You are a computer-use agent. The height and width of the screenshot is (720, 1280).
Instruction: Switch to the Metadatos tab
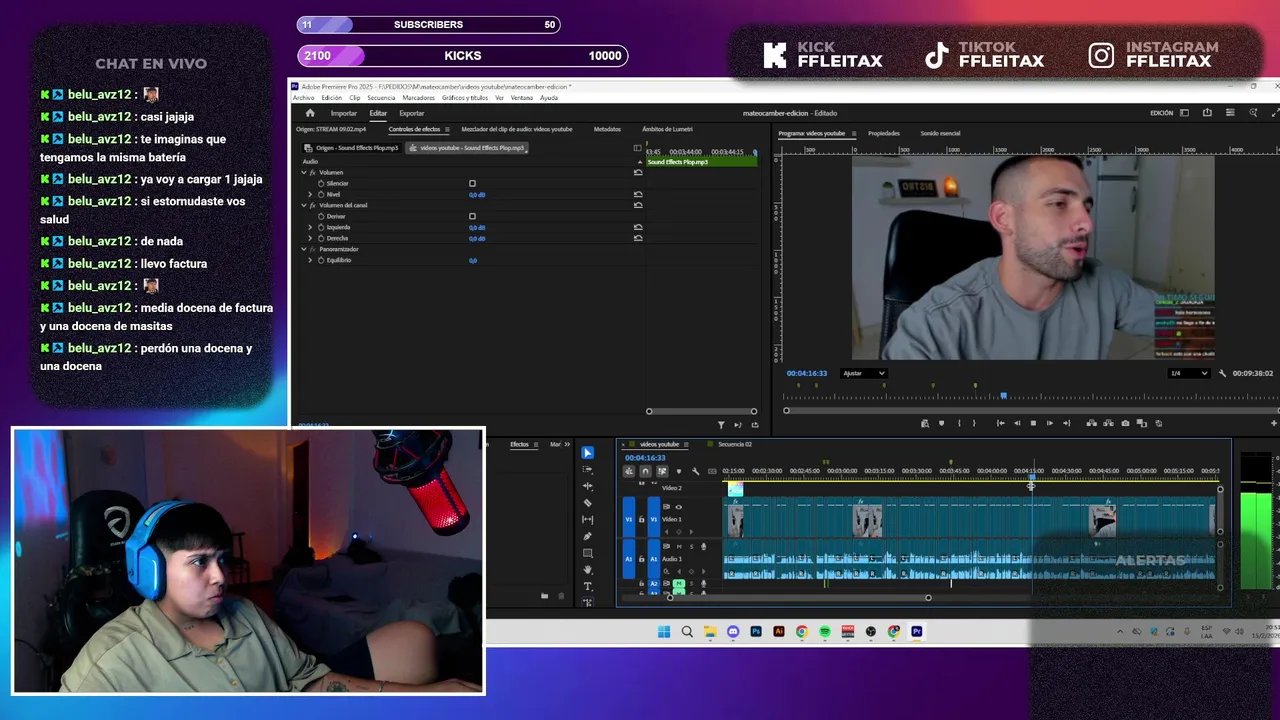(x=607, y=129)
